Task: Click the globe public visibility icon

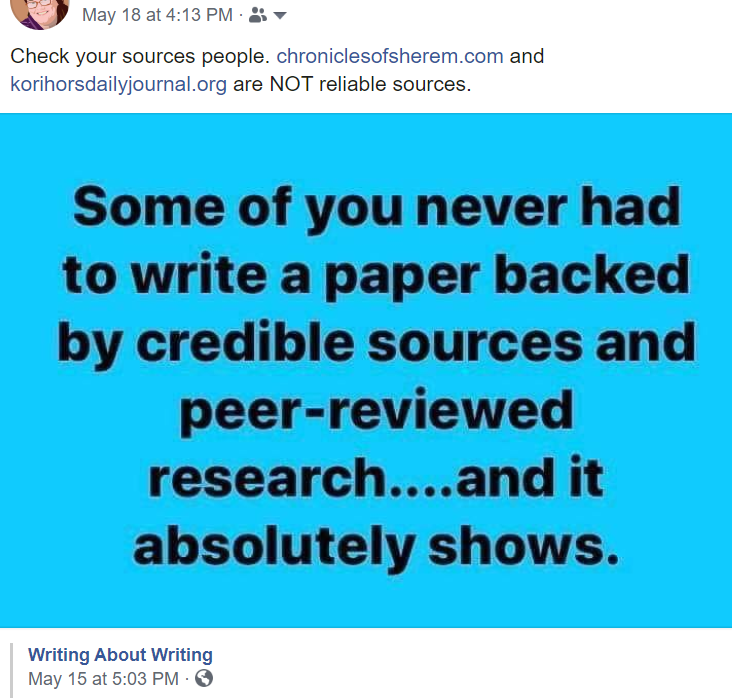Action: [x=204, y=678]
